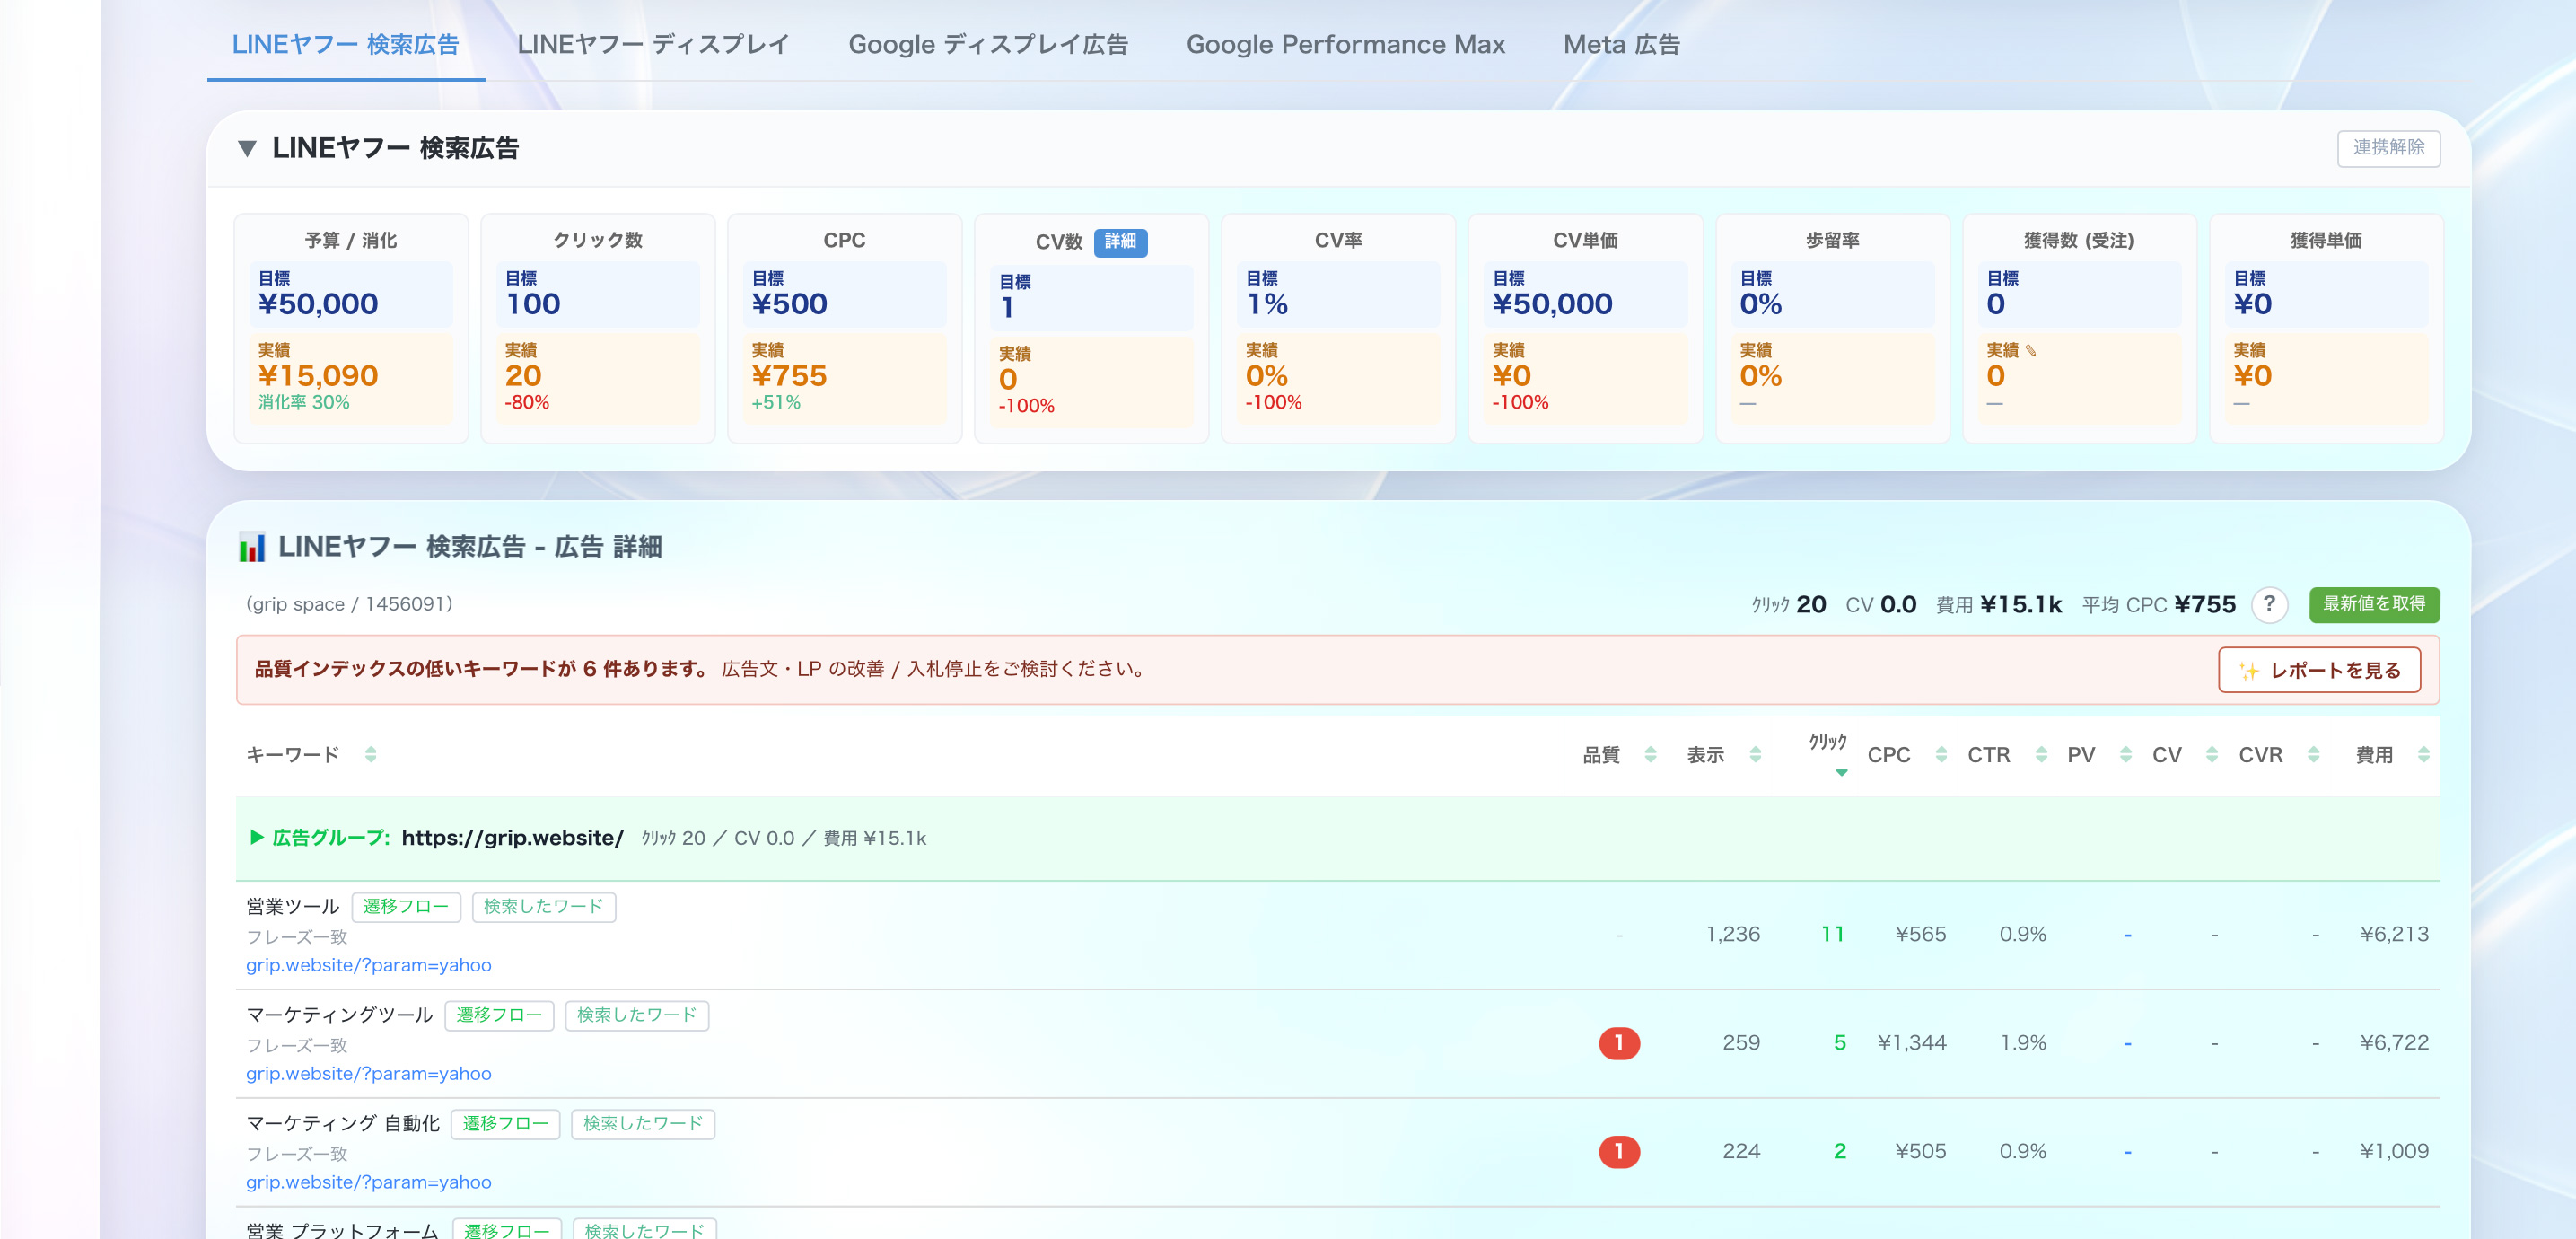Click quality badge 1 for マーケティングツール
This screenshot has height=1239, width=2576.
point(1619,1044)
